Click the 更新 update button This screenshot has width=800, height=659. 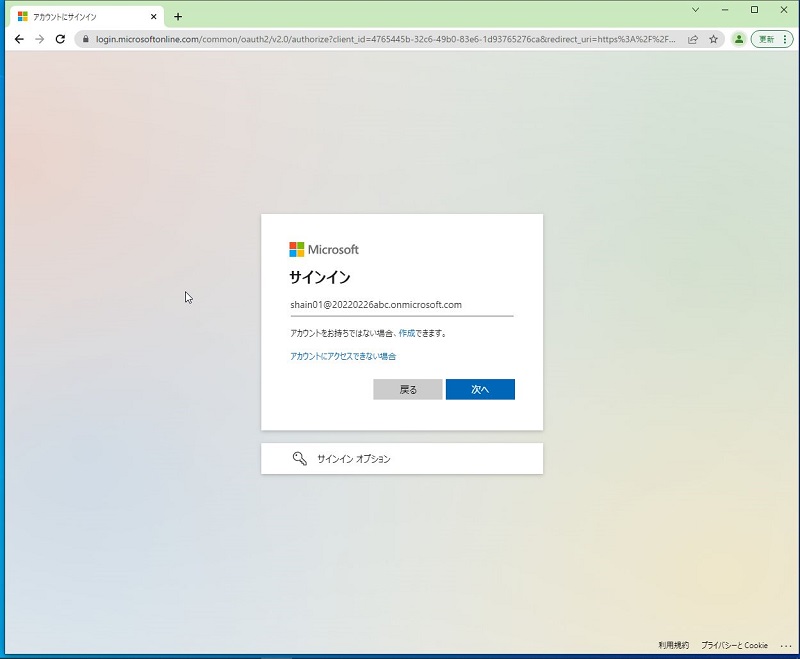tap(766, 39)
